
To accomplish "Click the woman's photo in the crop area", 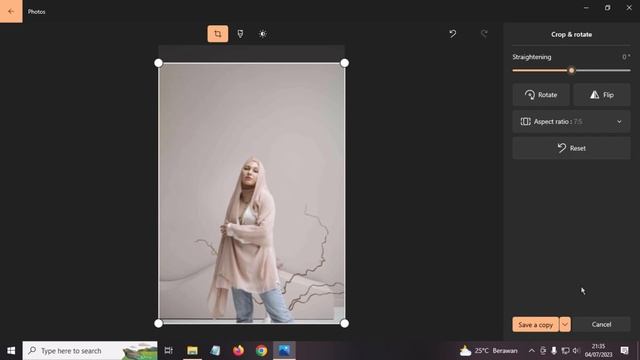I will (251, 193).
